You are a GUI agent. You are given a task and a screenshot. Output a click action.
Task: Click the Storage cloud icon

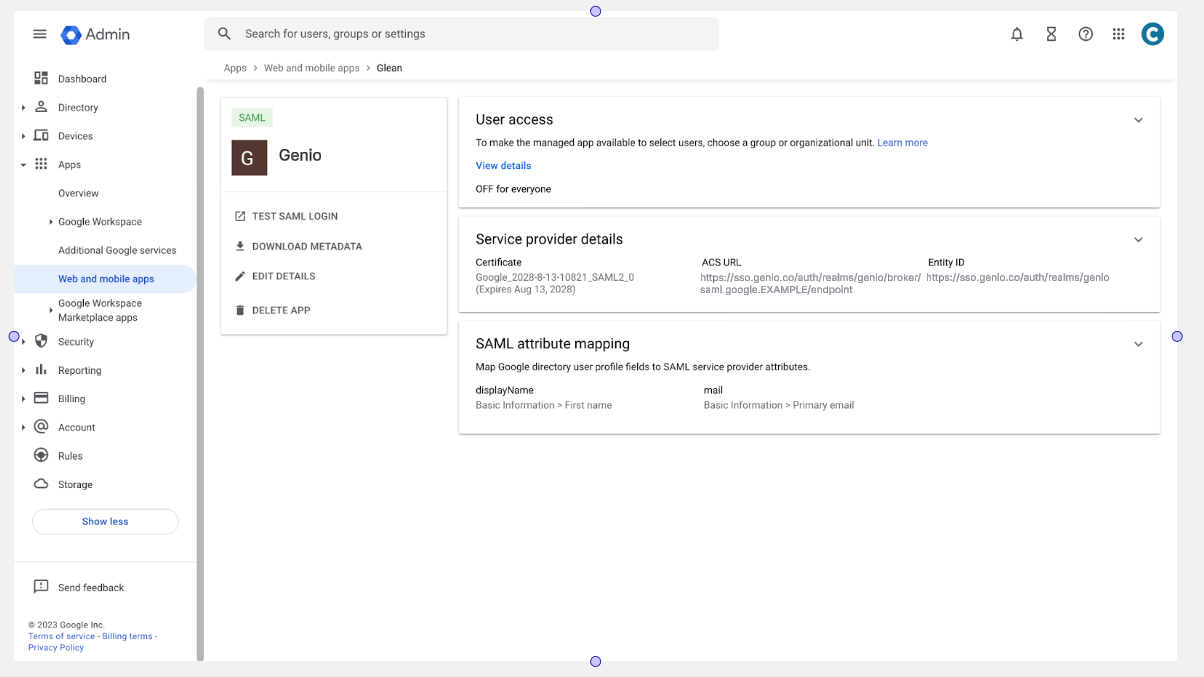41,484
